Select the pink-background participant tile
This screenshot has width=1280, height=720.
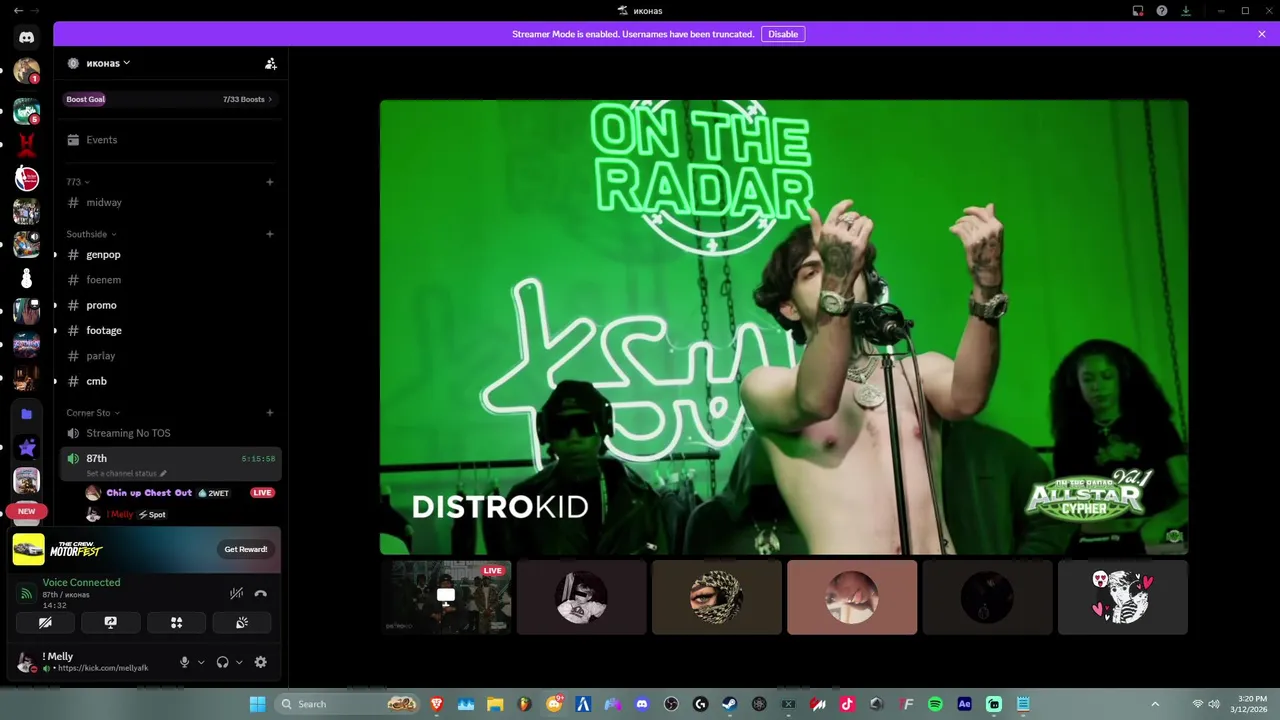(x=852, y=597)
